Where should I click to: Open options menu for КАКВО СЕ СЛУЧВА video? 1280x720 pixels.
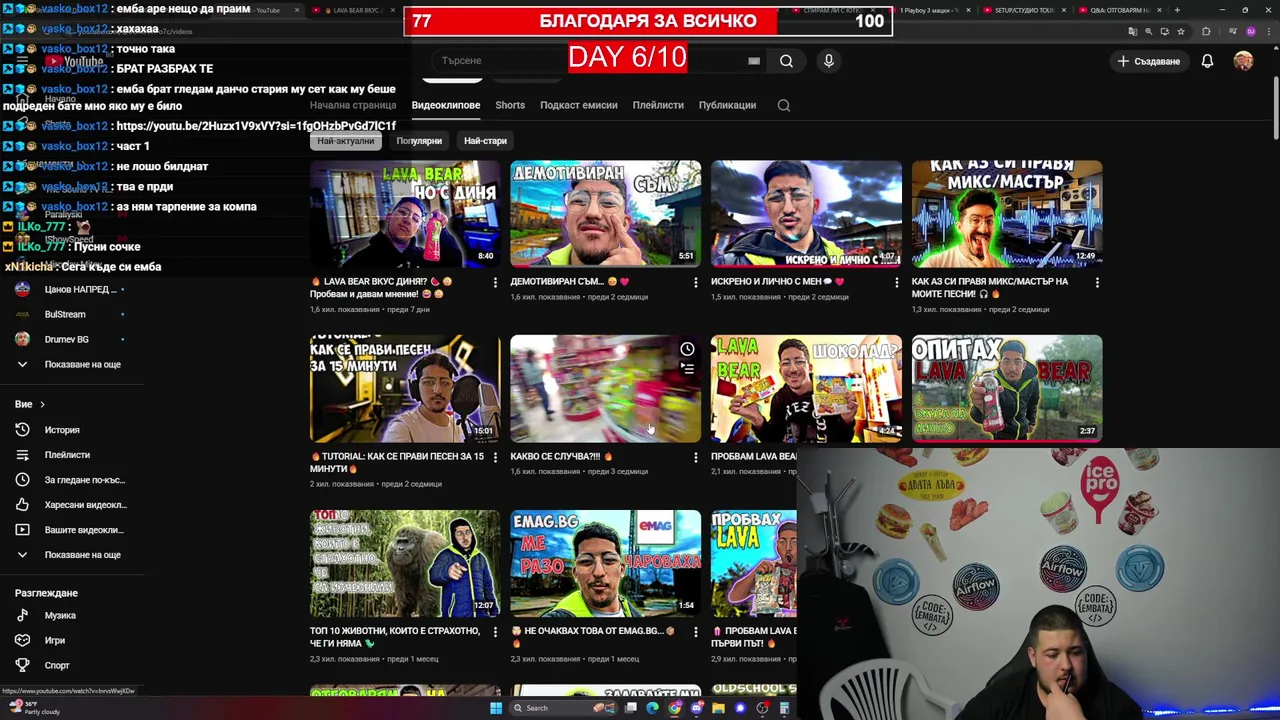[x=696, y=458]
